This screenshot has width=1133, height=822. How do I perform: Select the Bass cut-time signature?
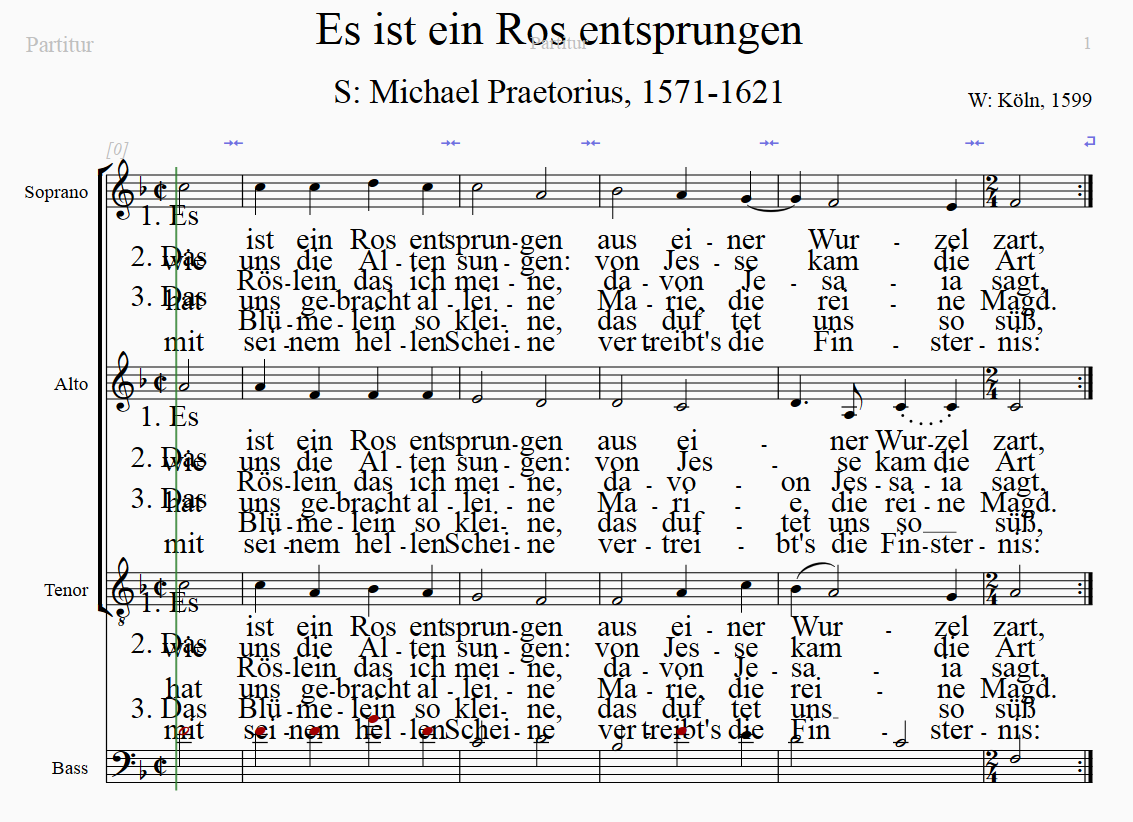162,766
